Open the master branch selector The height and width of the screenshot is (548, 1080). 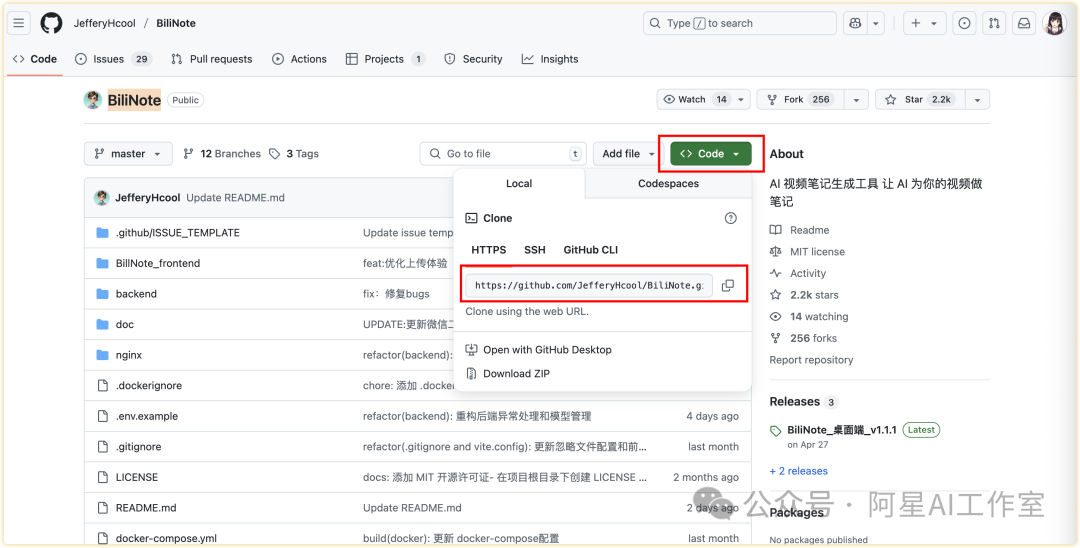point(127,154)
